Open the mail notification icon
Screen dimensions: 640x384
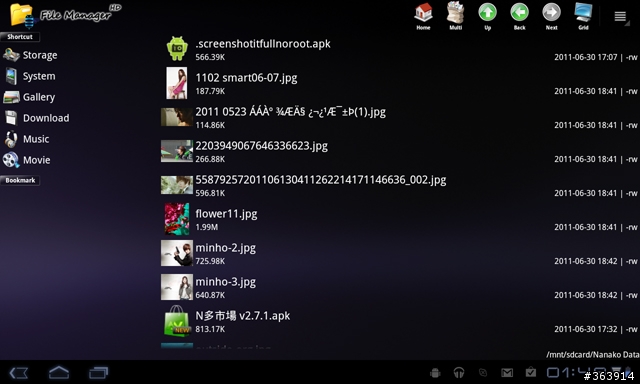click(507, 373)
